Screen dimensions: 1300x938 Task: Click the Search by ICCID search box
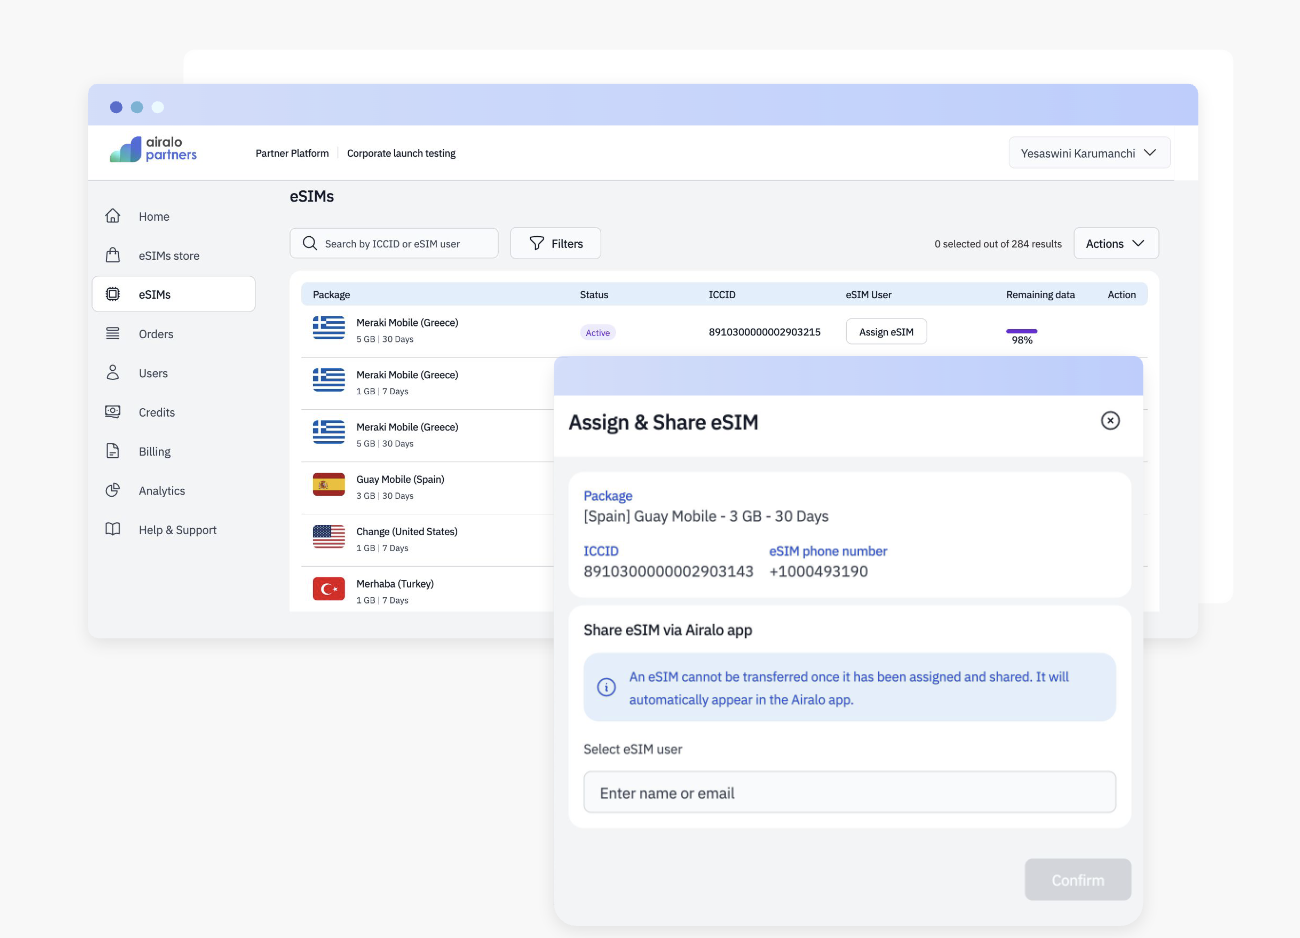click(394, 244)
